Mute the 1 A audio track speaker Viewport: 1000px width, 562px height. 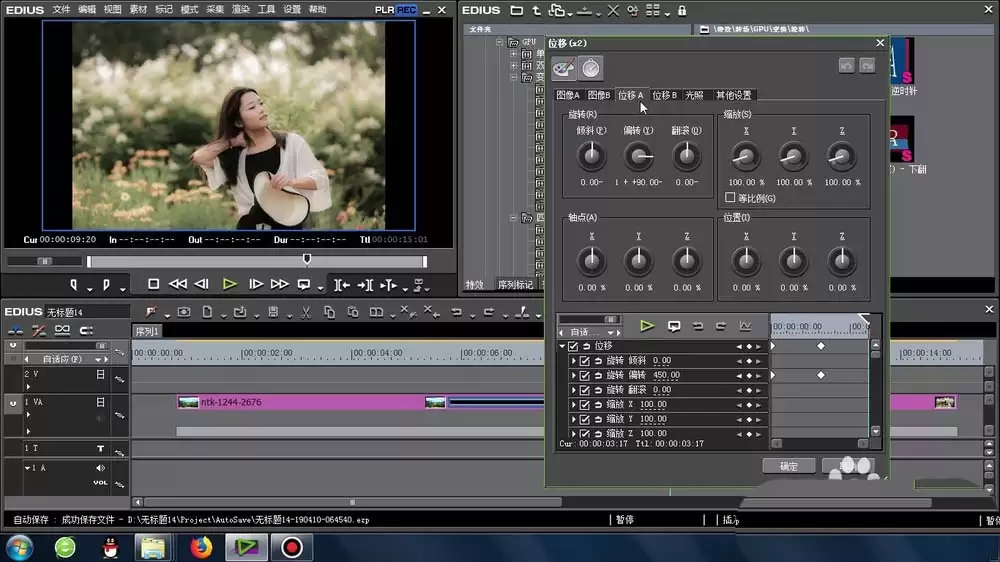100,468
